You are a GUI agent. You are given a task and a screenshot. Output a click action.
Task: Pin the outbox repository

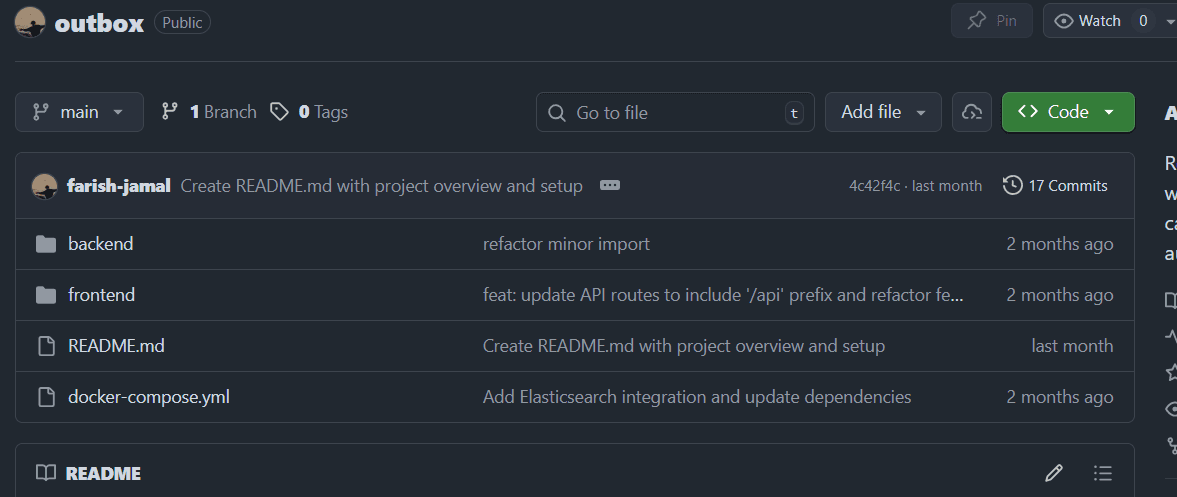(x=991, y=21)
